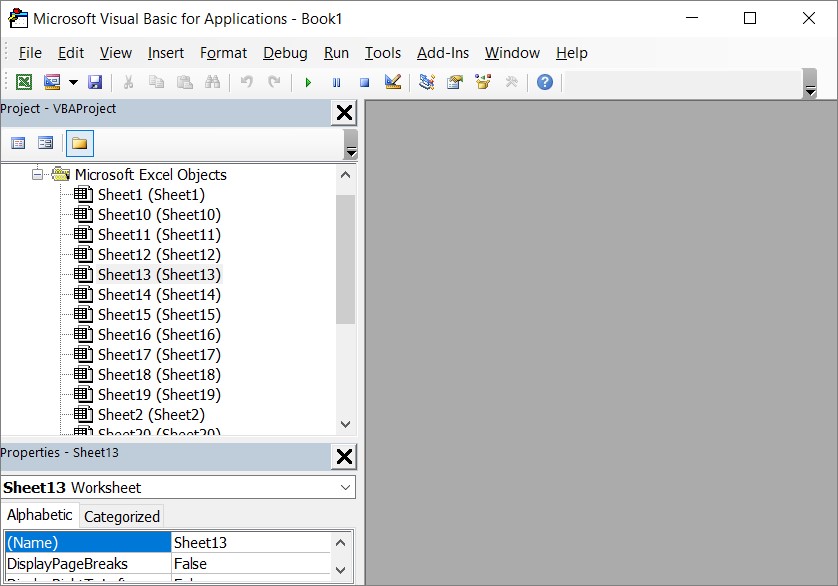The height and width of the screenshot is (586, 838).
Task: Open the Tools menu
Action: point(383,53)
